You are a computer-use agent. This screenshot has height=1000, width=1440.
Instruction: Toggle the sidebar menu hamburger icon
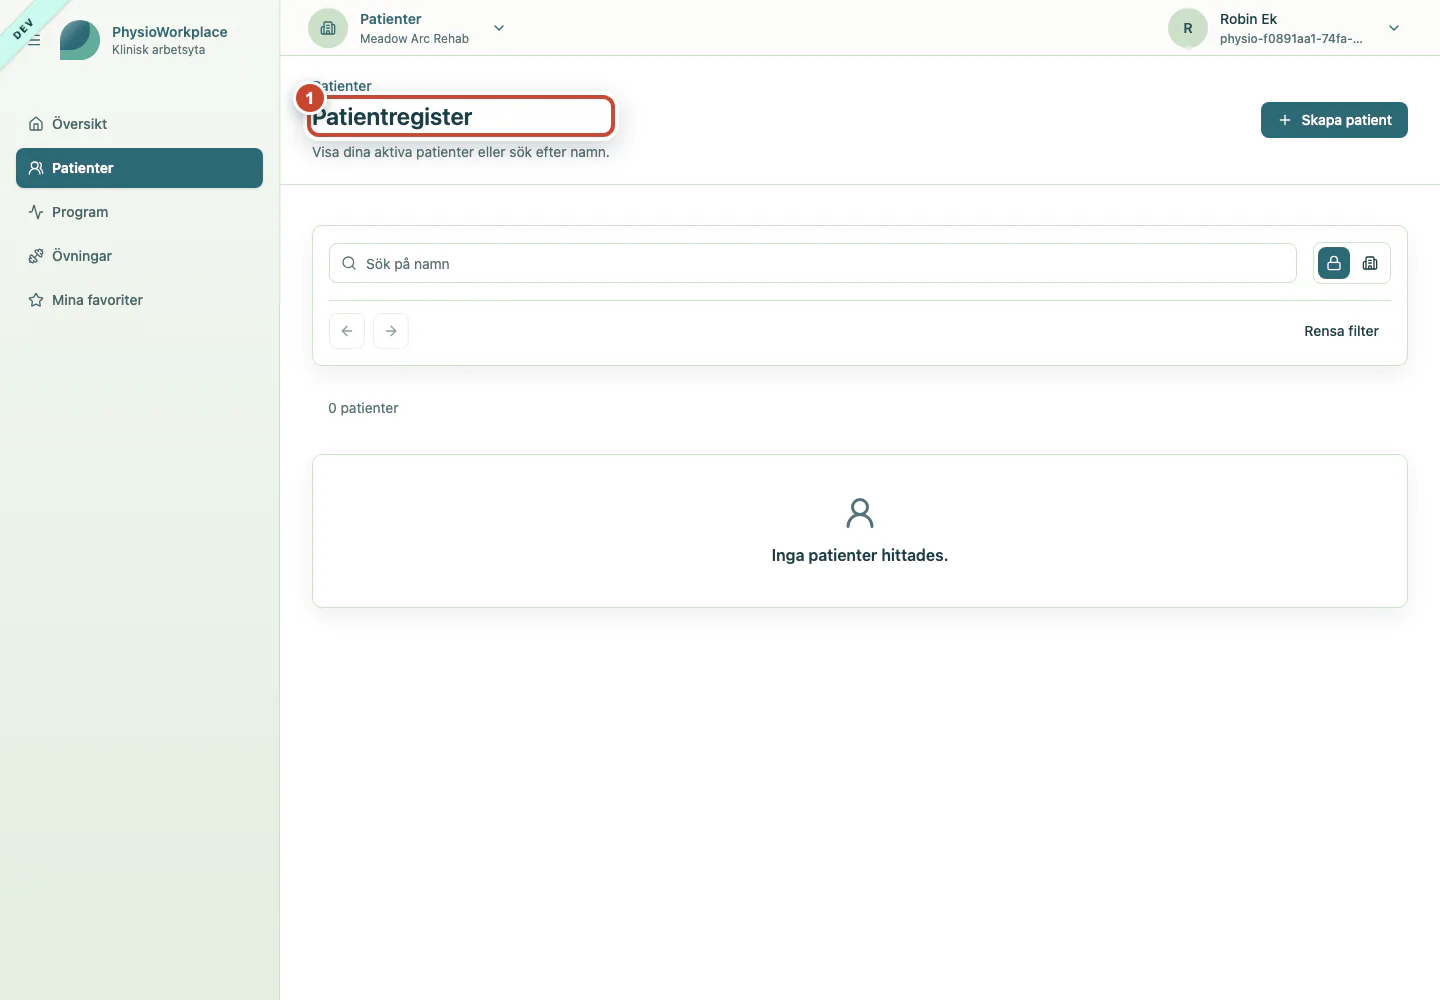[34, 40]
